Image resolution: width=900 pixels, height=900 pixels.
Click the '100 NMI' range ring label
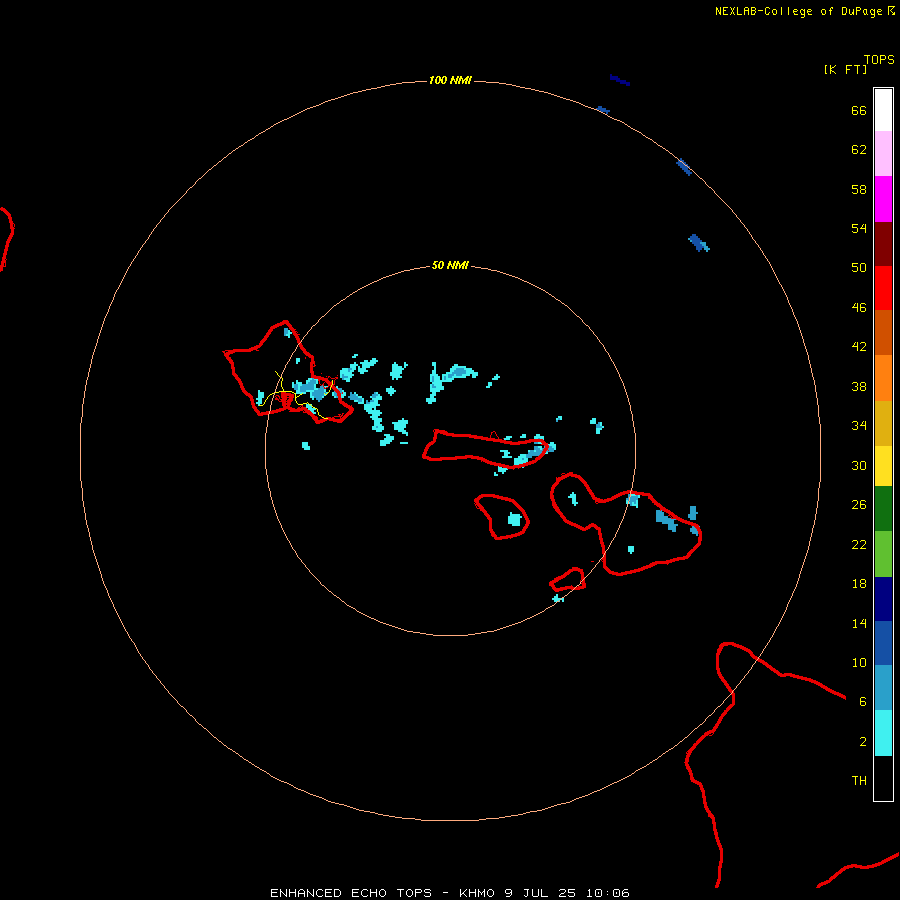[451, 80]
